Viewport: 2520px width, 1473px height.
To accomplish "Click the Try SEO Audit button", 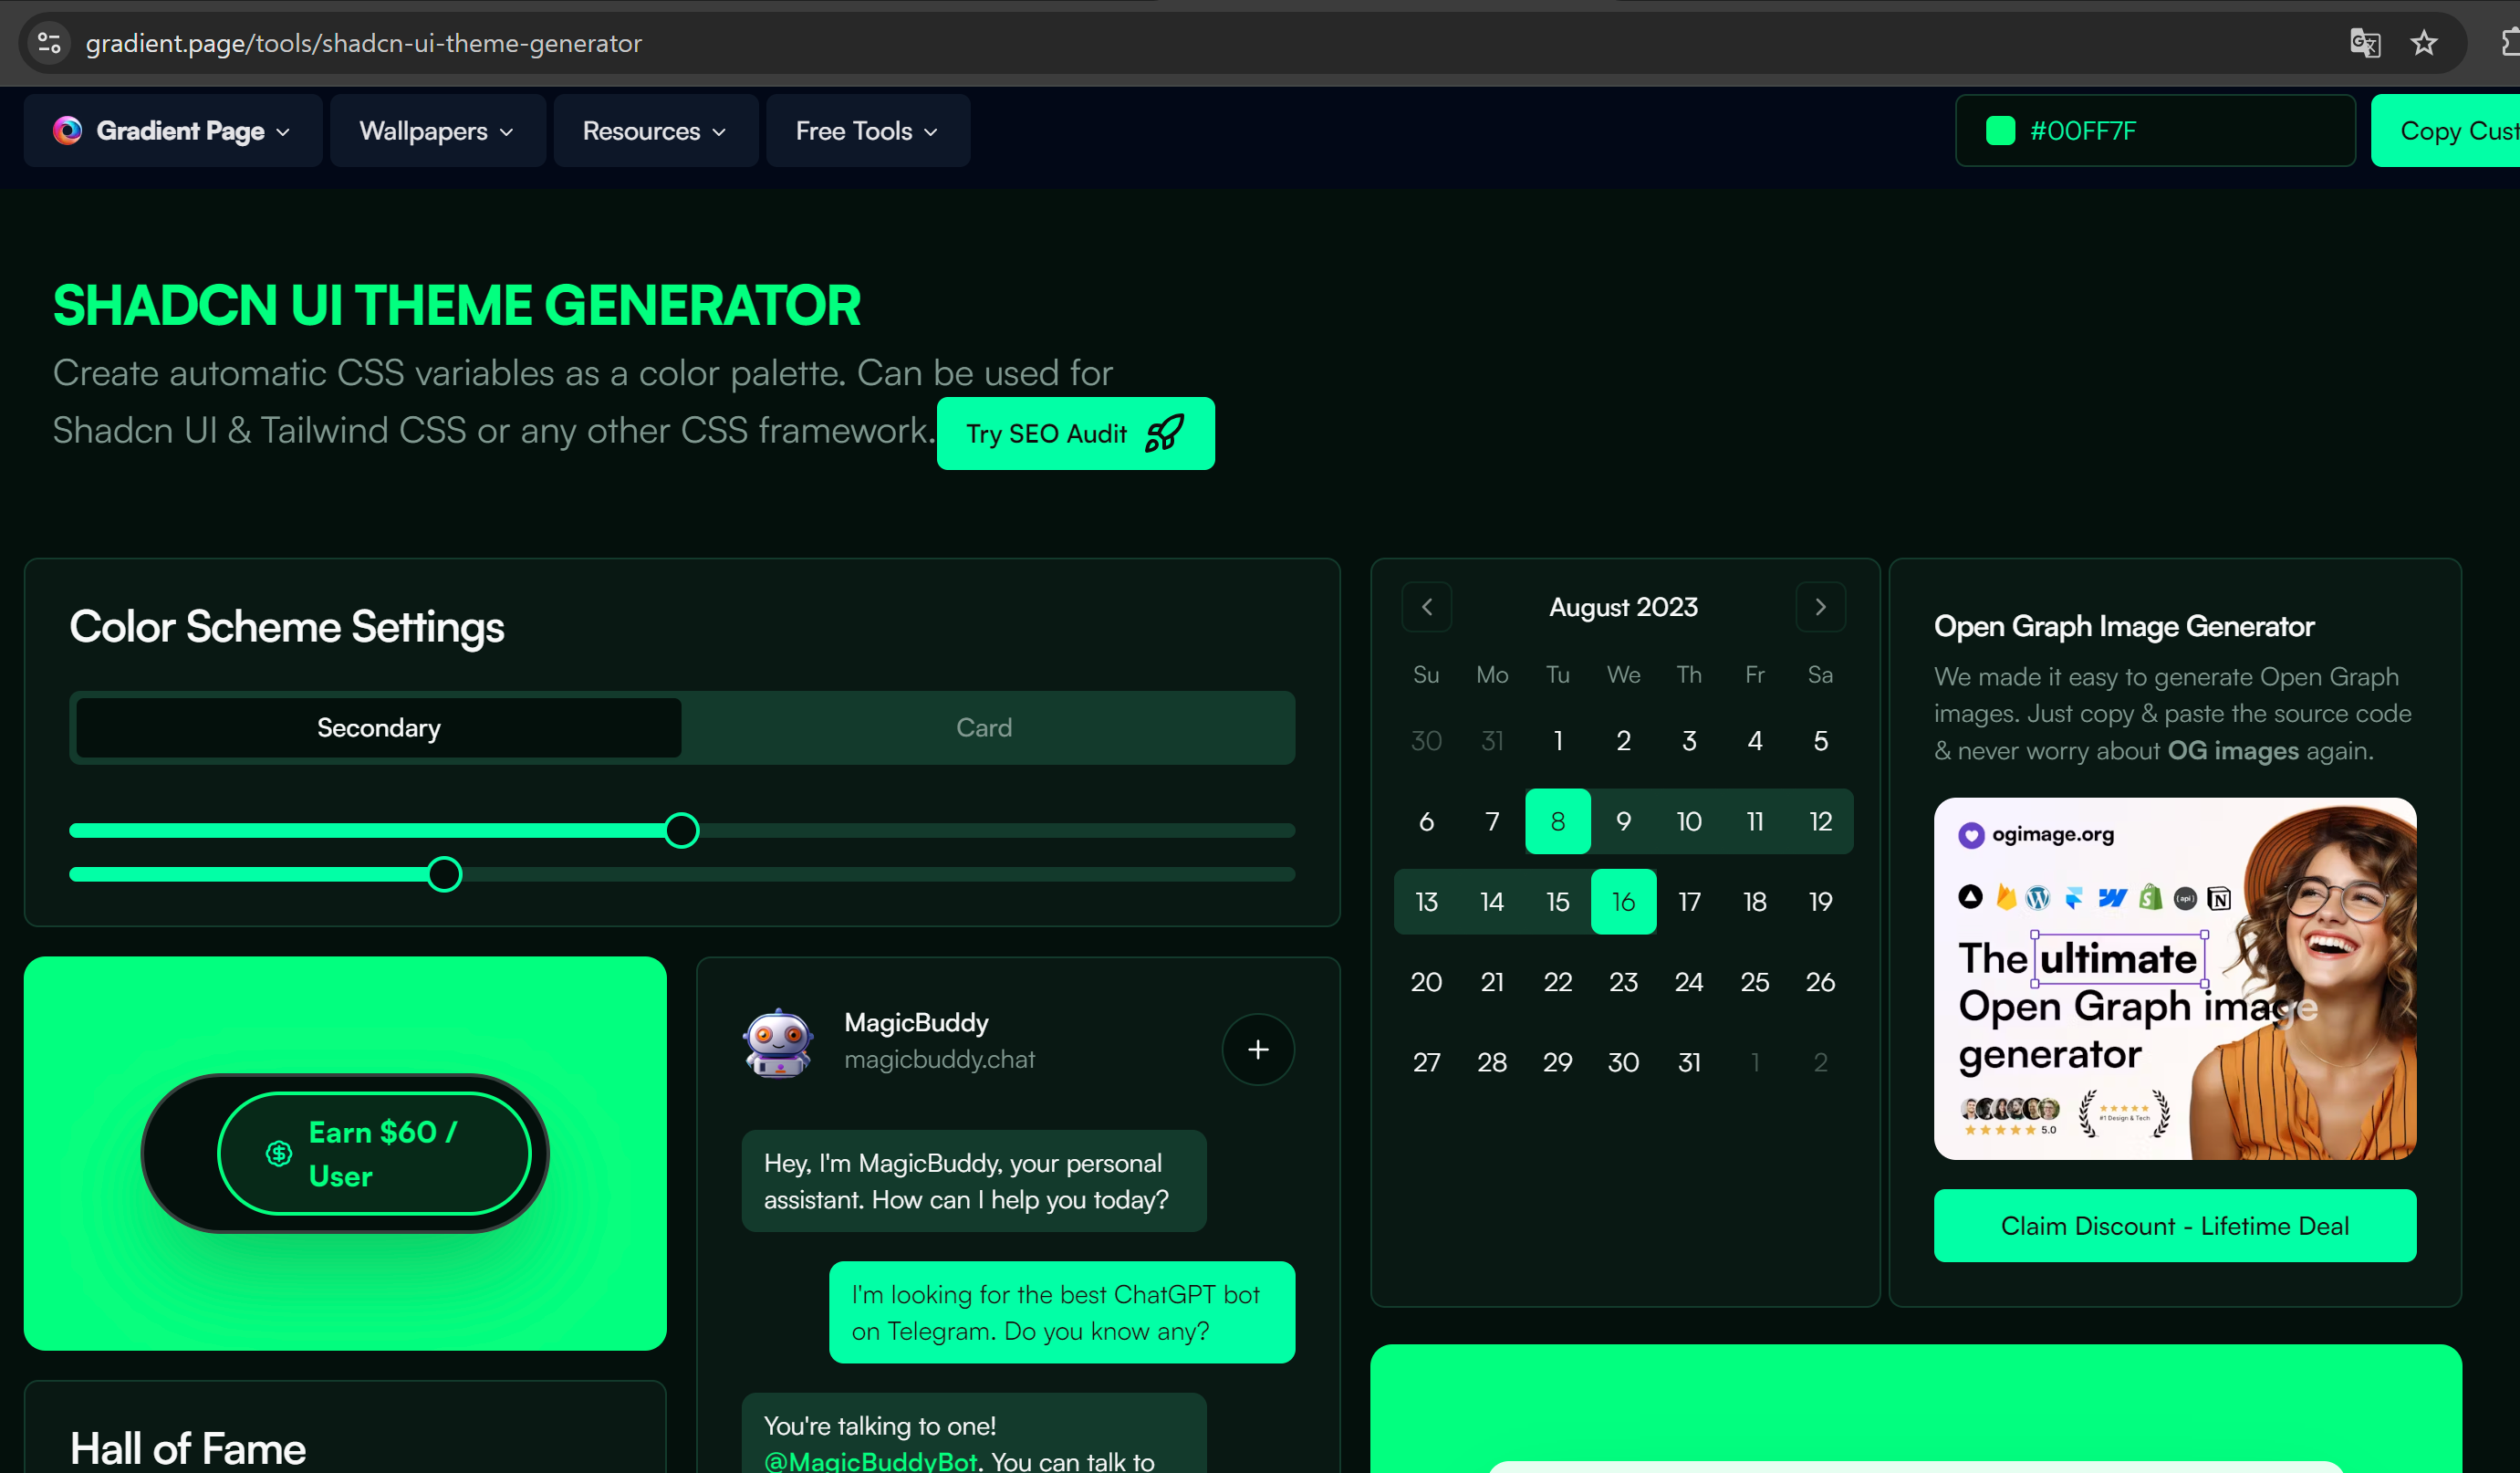I will (1074, 433).
